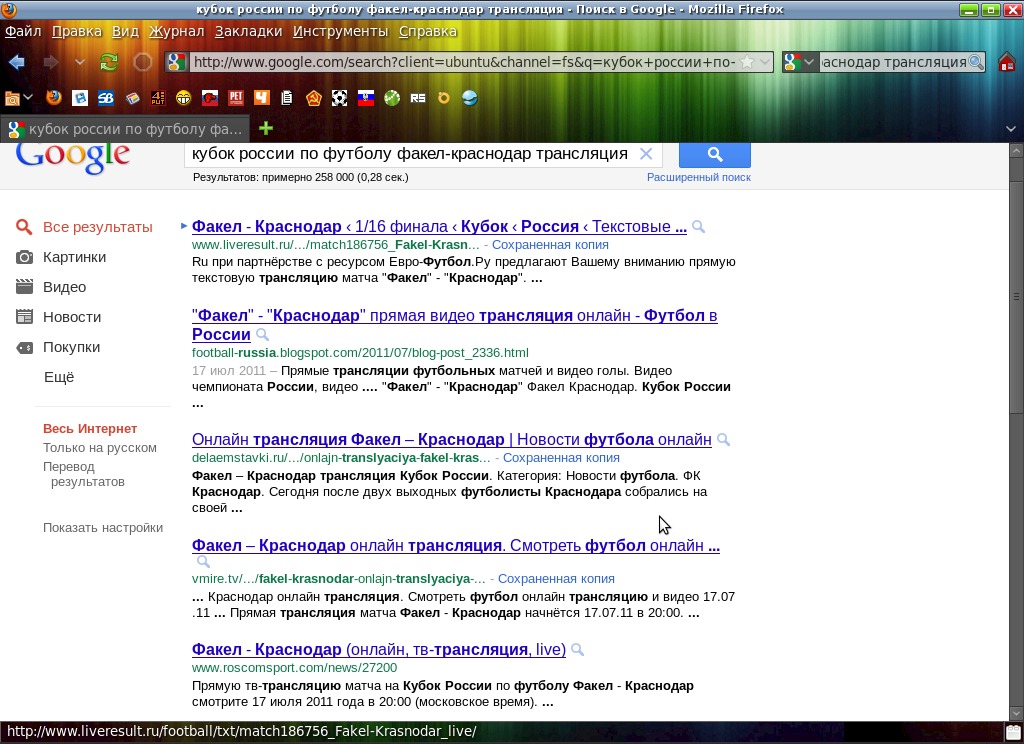Open Сохраненная копия for the vmire.tv result
Screen dimensions: 1024x744
pos(556,579)
